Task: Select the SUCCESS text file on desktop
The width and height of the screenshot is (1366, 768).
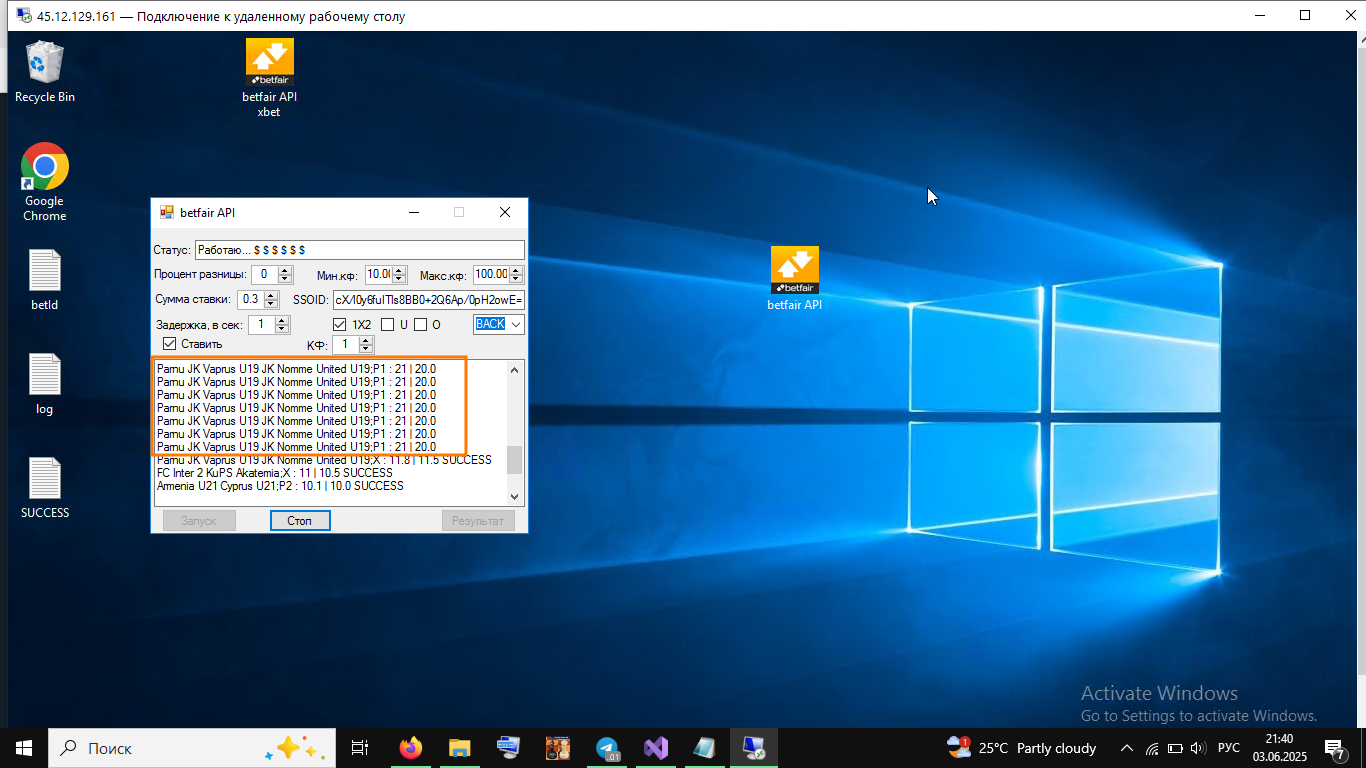Action: pyautogui.click(x=44, y=488)
